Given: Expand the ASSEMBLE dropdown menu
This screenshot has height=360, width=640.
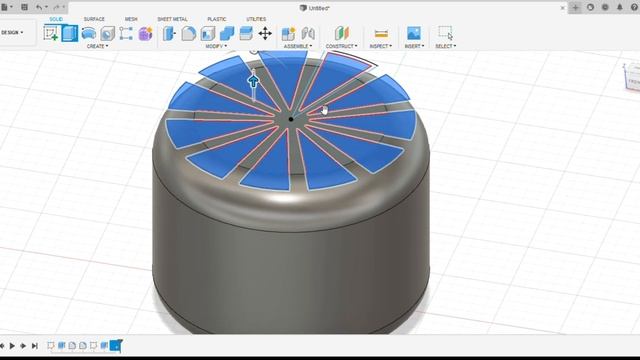Looking at the screenshot, I should [298, 46].
